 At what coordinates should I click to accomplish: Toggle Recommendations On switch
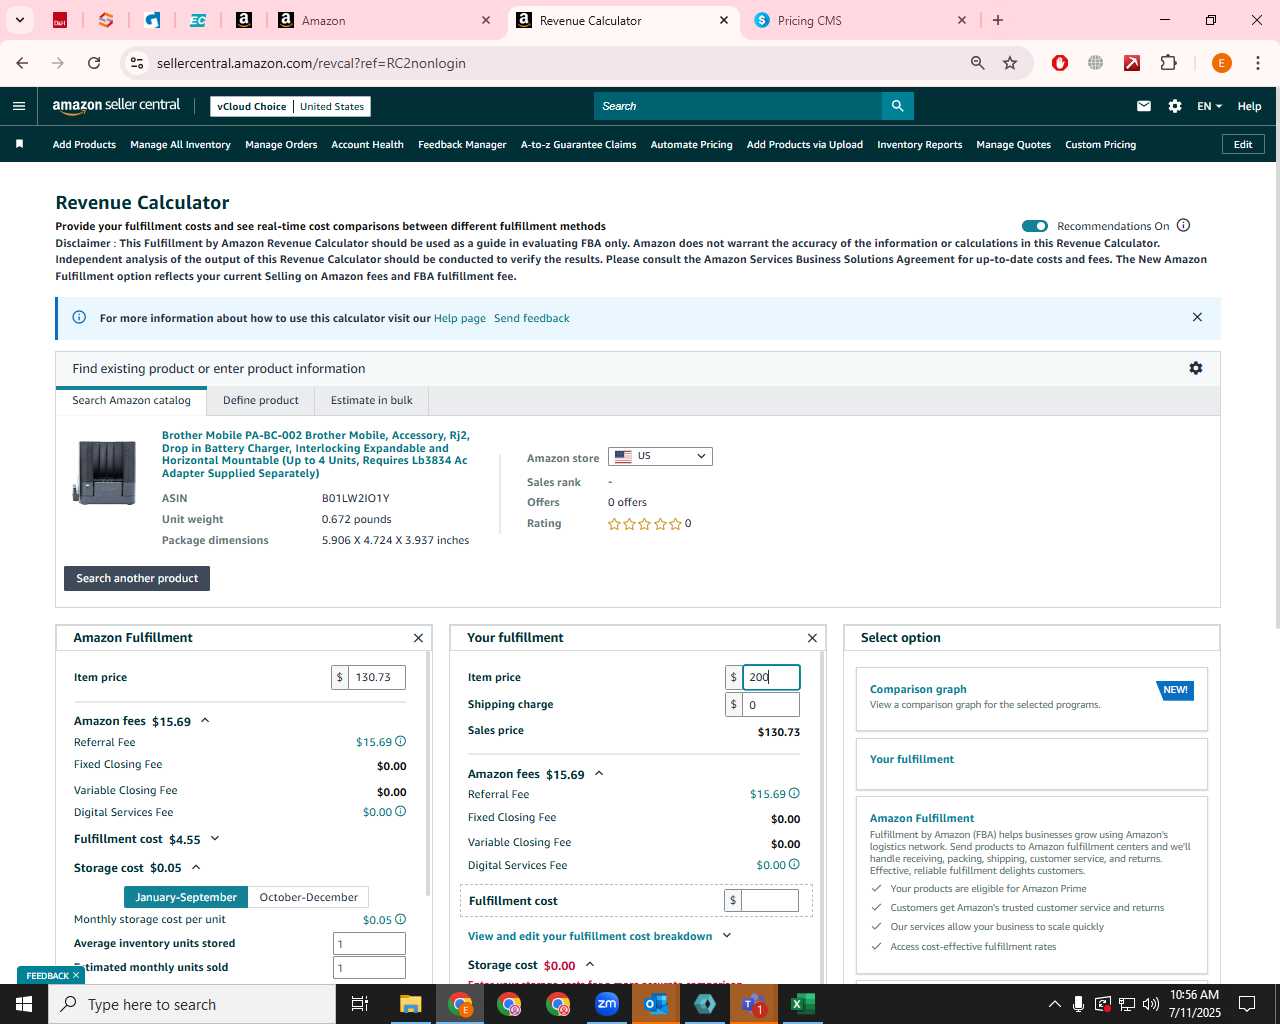click(1035, 226)
